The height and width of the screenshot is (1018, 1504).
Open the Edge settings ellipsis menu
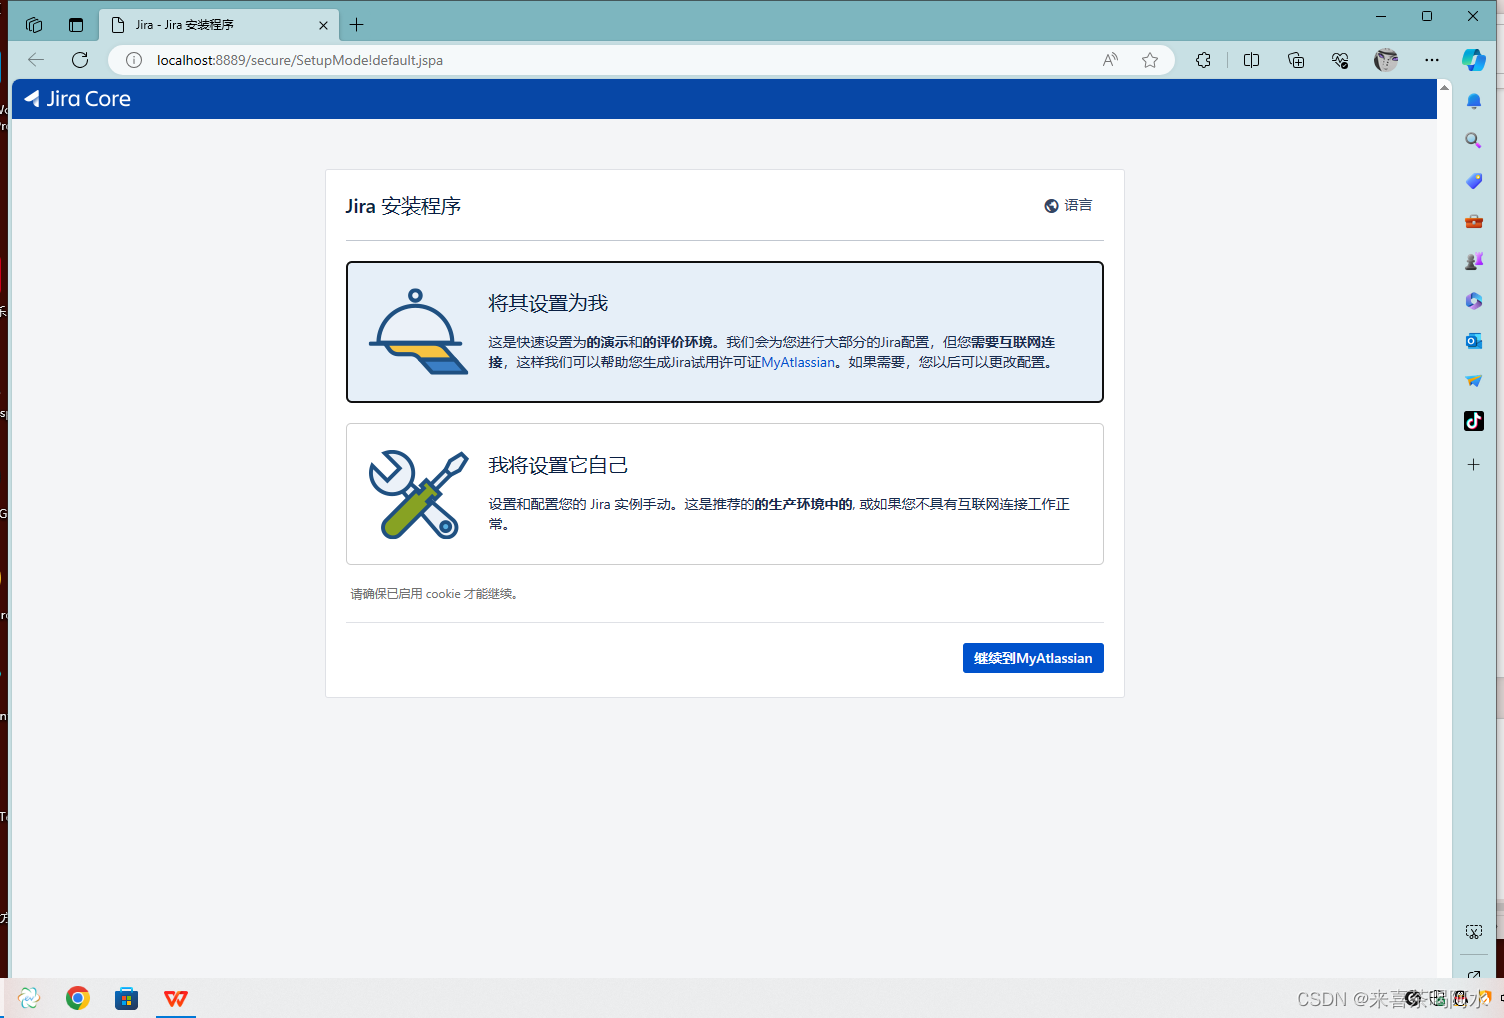1432,60
